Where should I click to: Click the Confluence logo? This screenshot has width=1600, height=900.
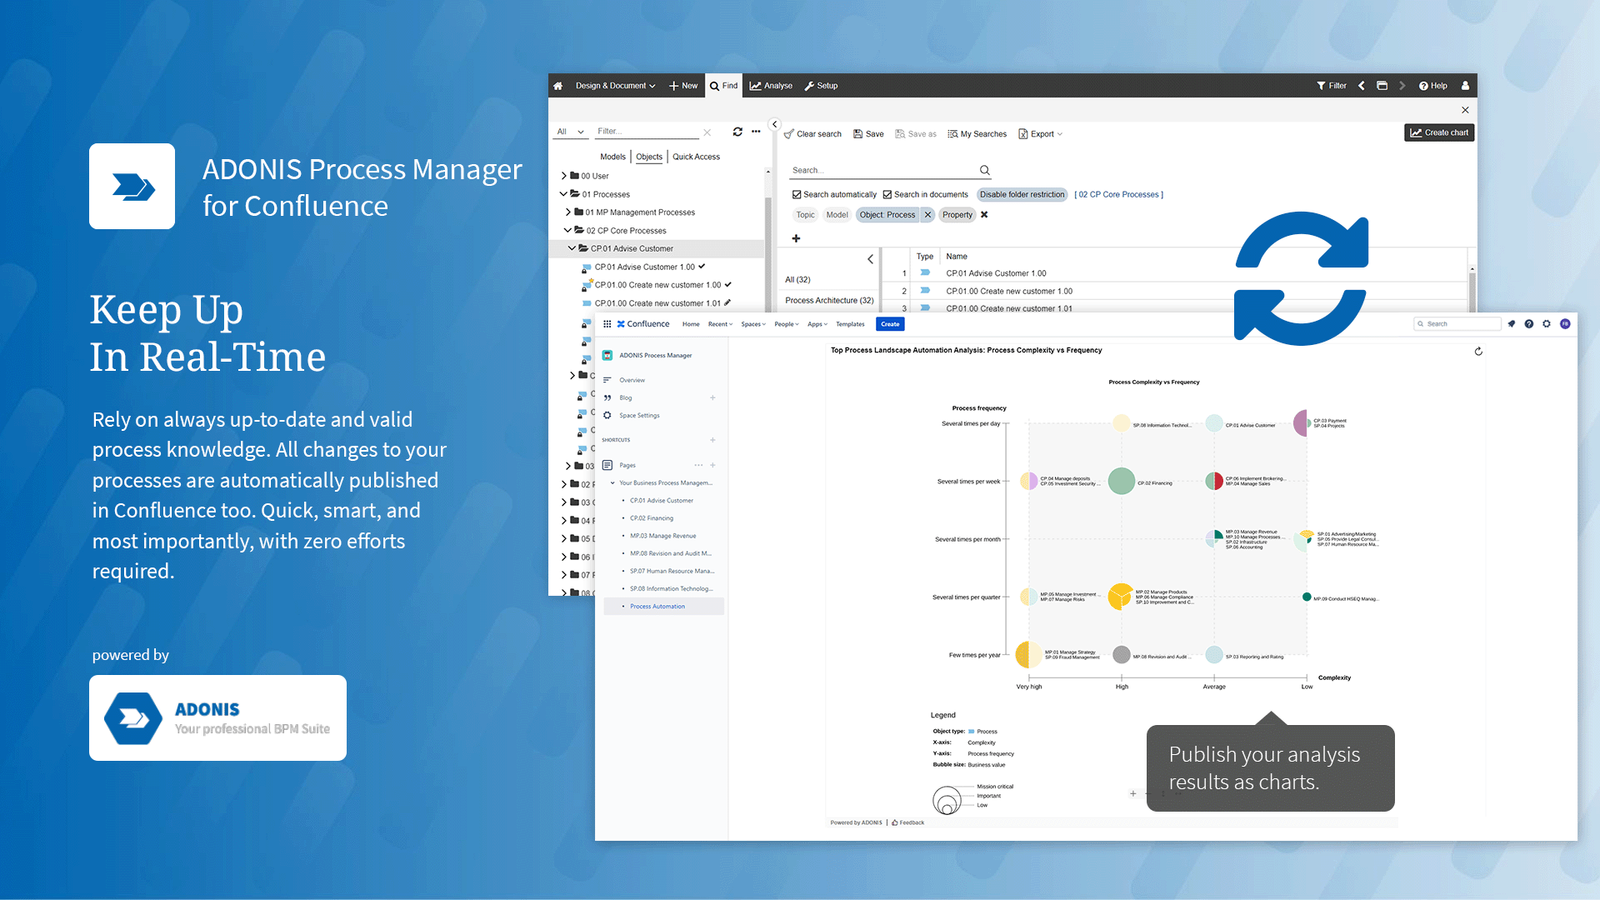pos(643,324)
